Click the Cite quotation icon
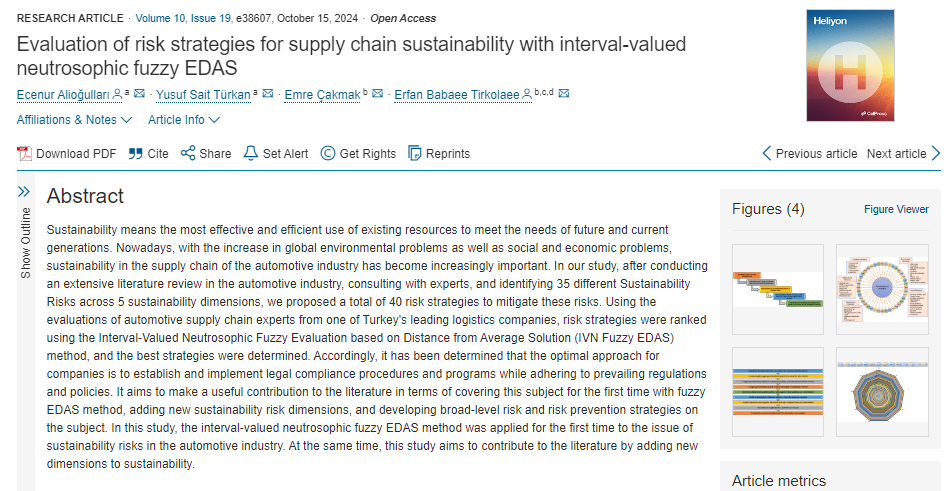Viewport: 947px width, 491px height. (x=135, y=153)
